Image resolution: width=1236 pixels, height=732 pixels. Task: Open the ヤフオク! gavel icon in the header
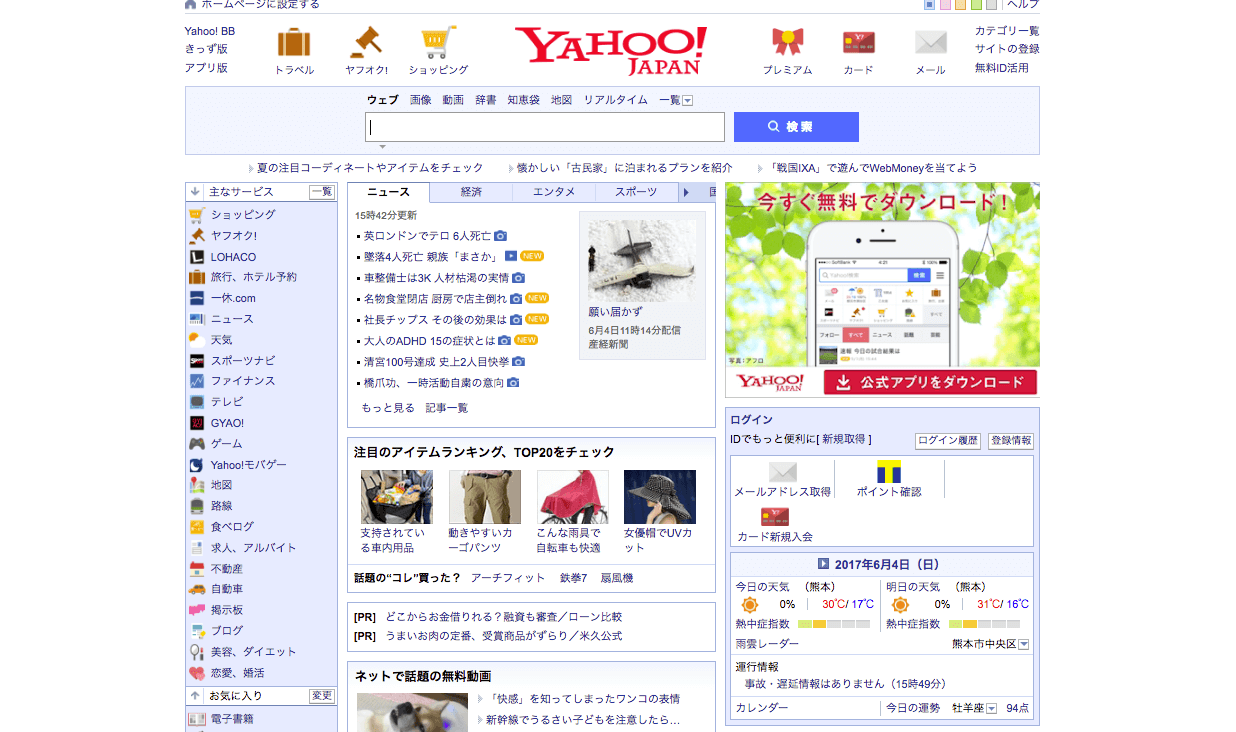tap(366, 43)
